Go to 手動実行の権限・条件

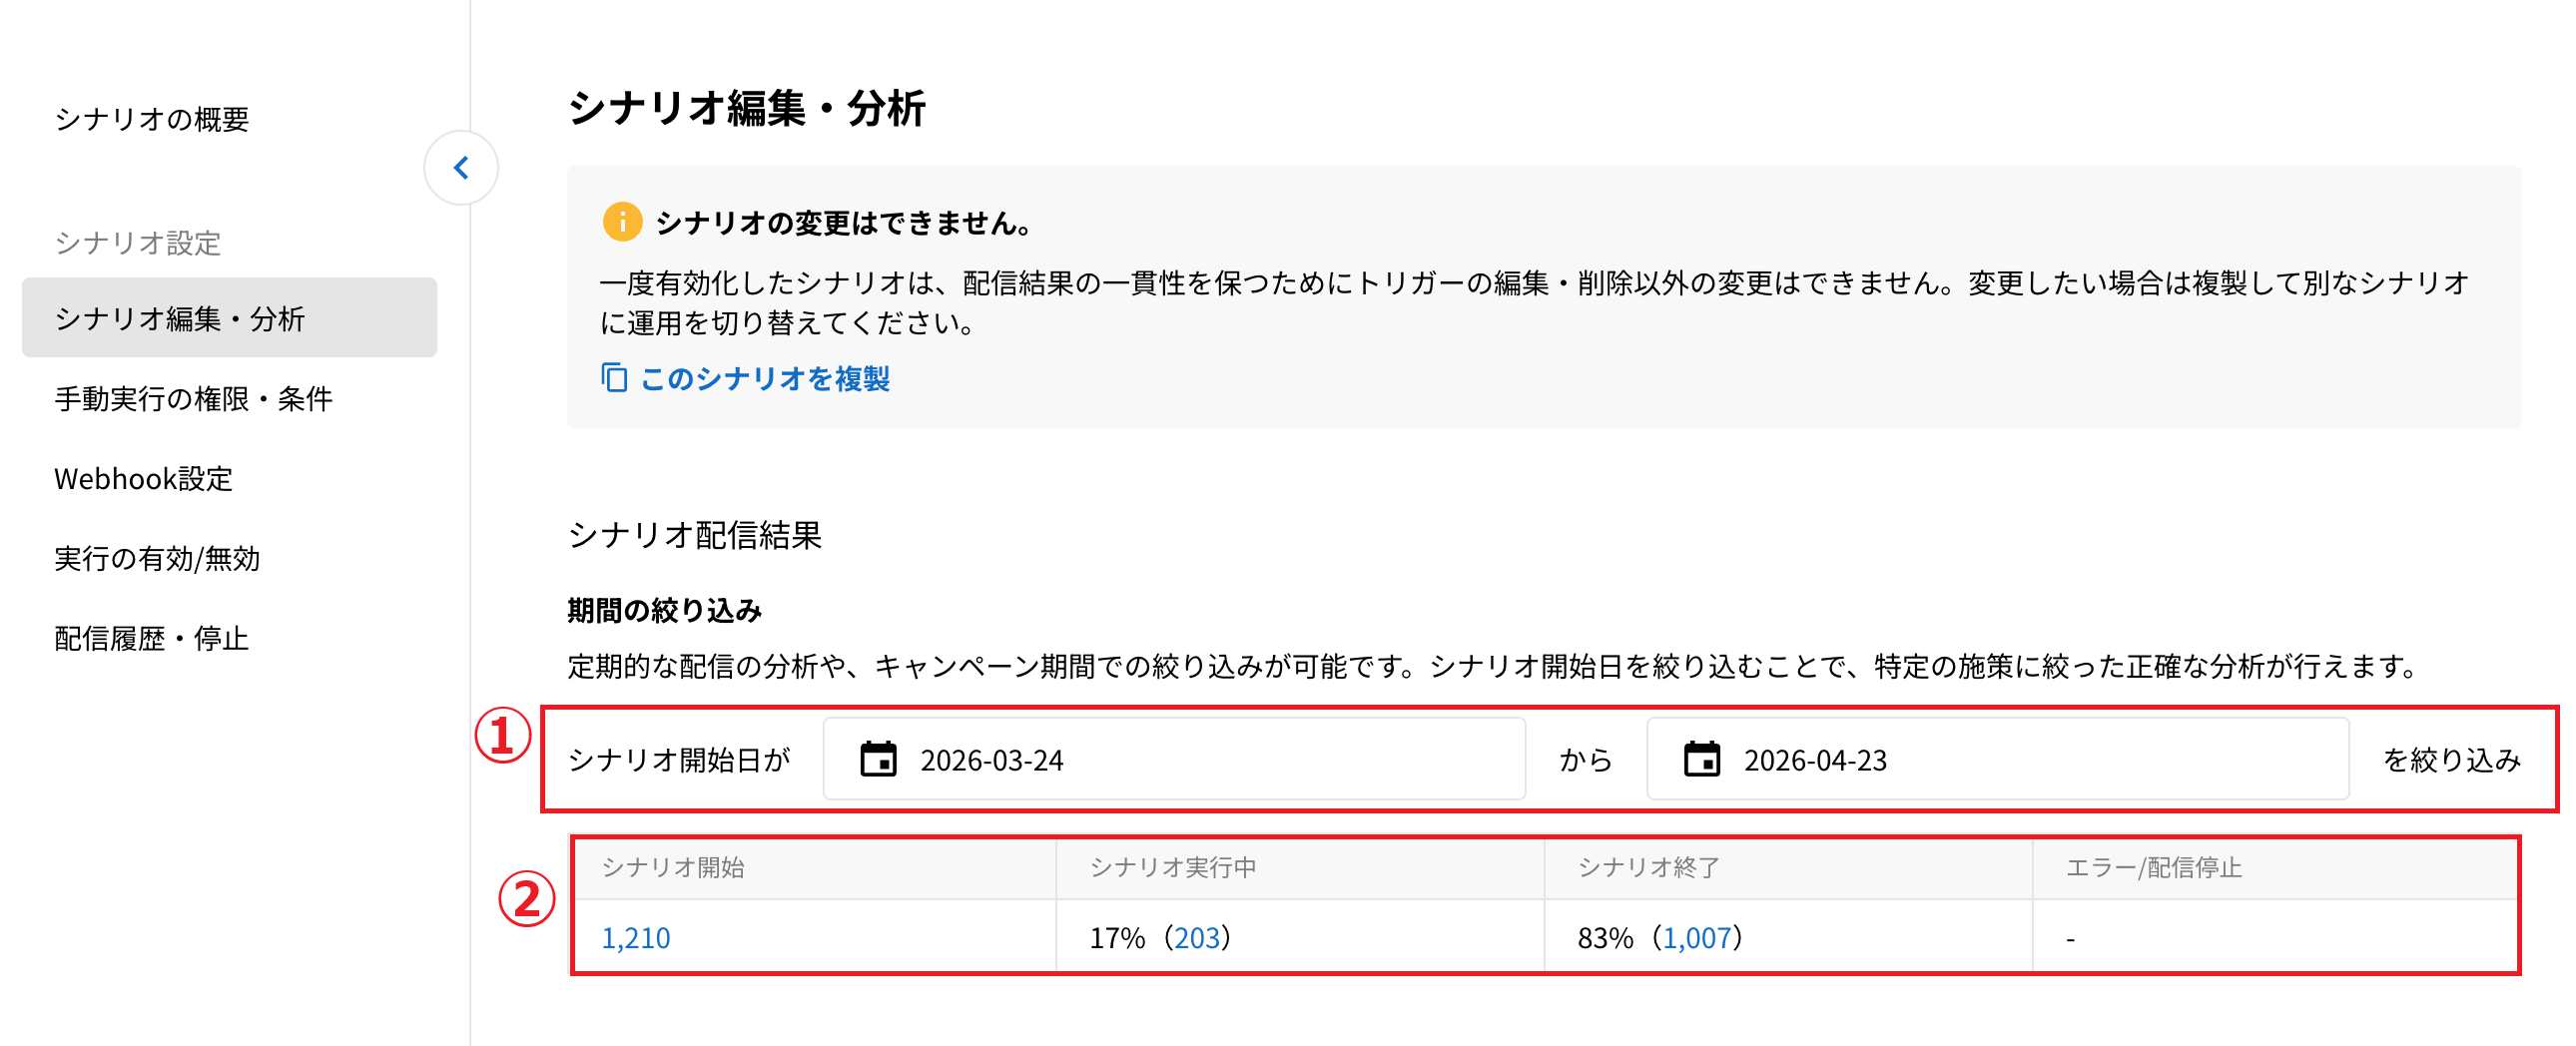point(194,398)
